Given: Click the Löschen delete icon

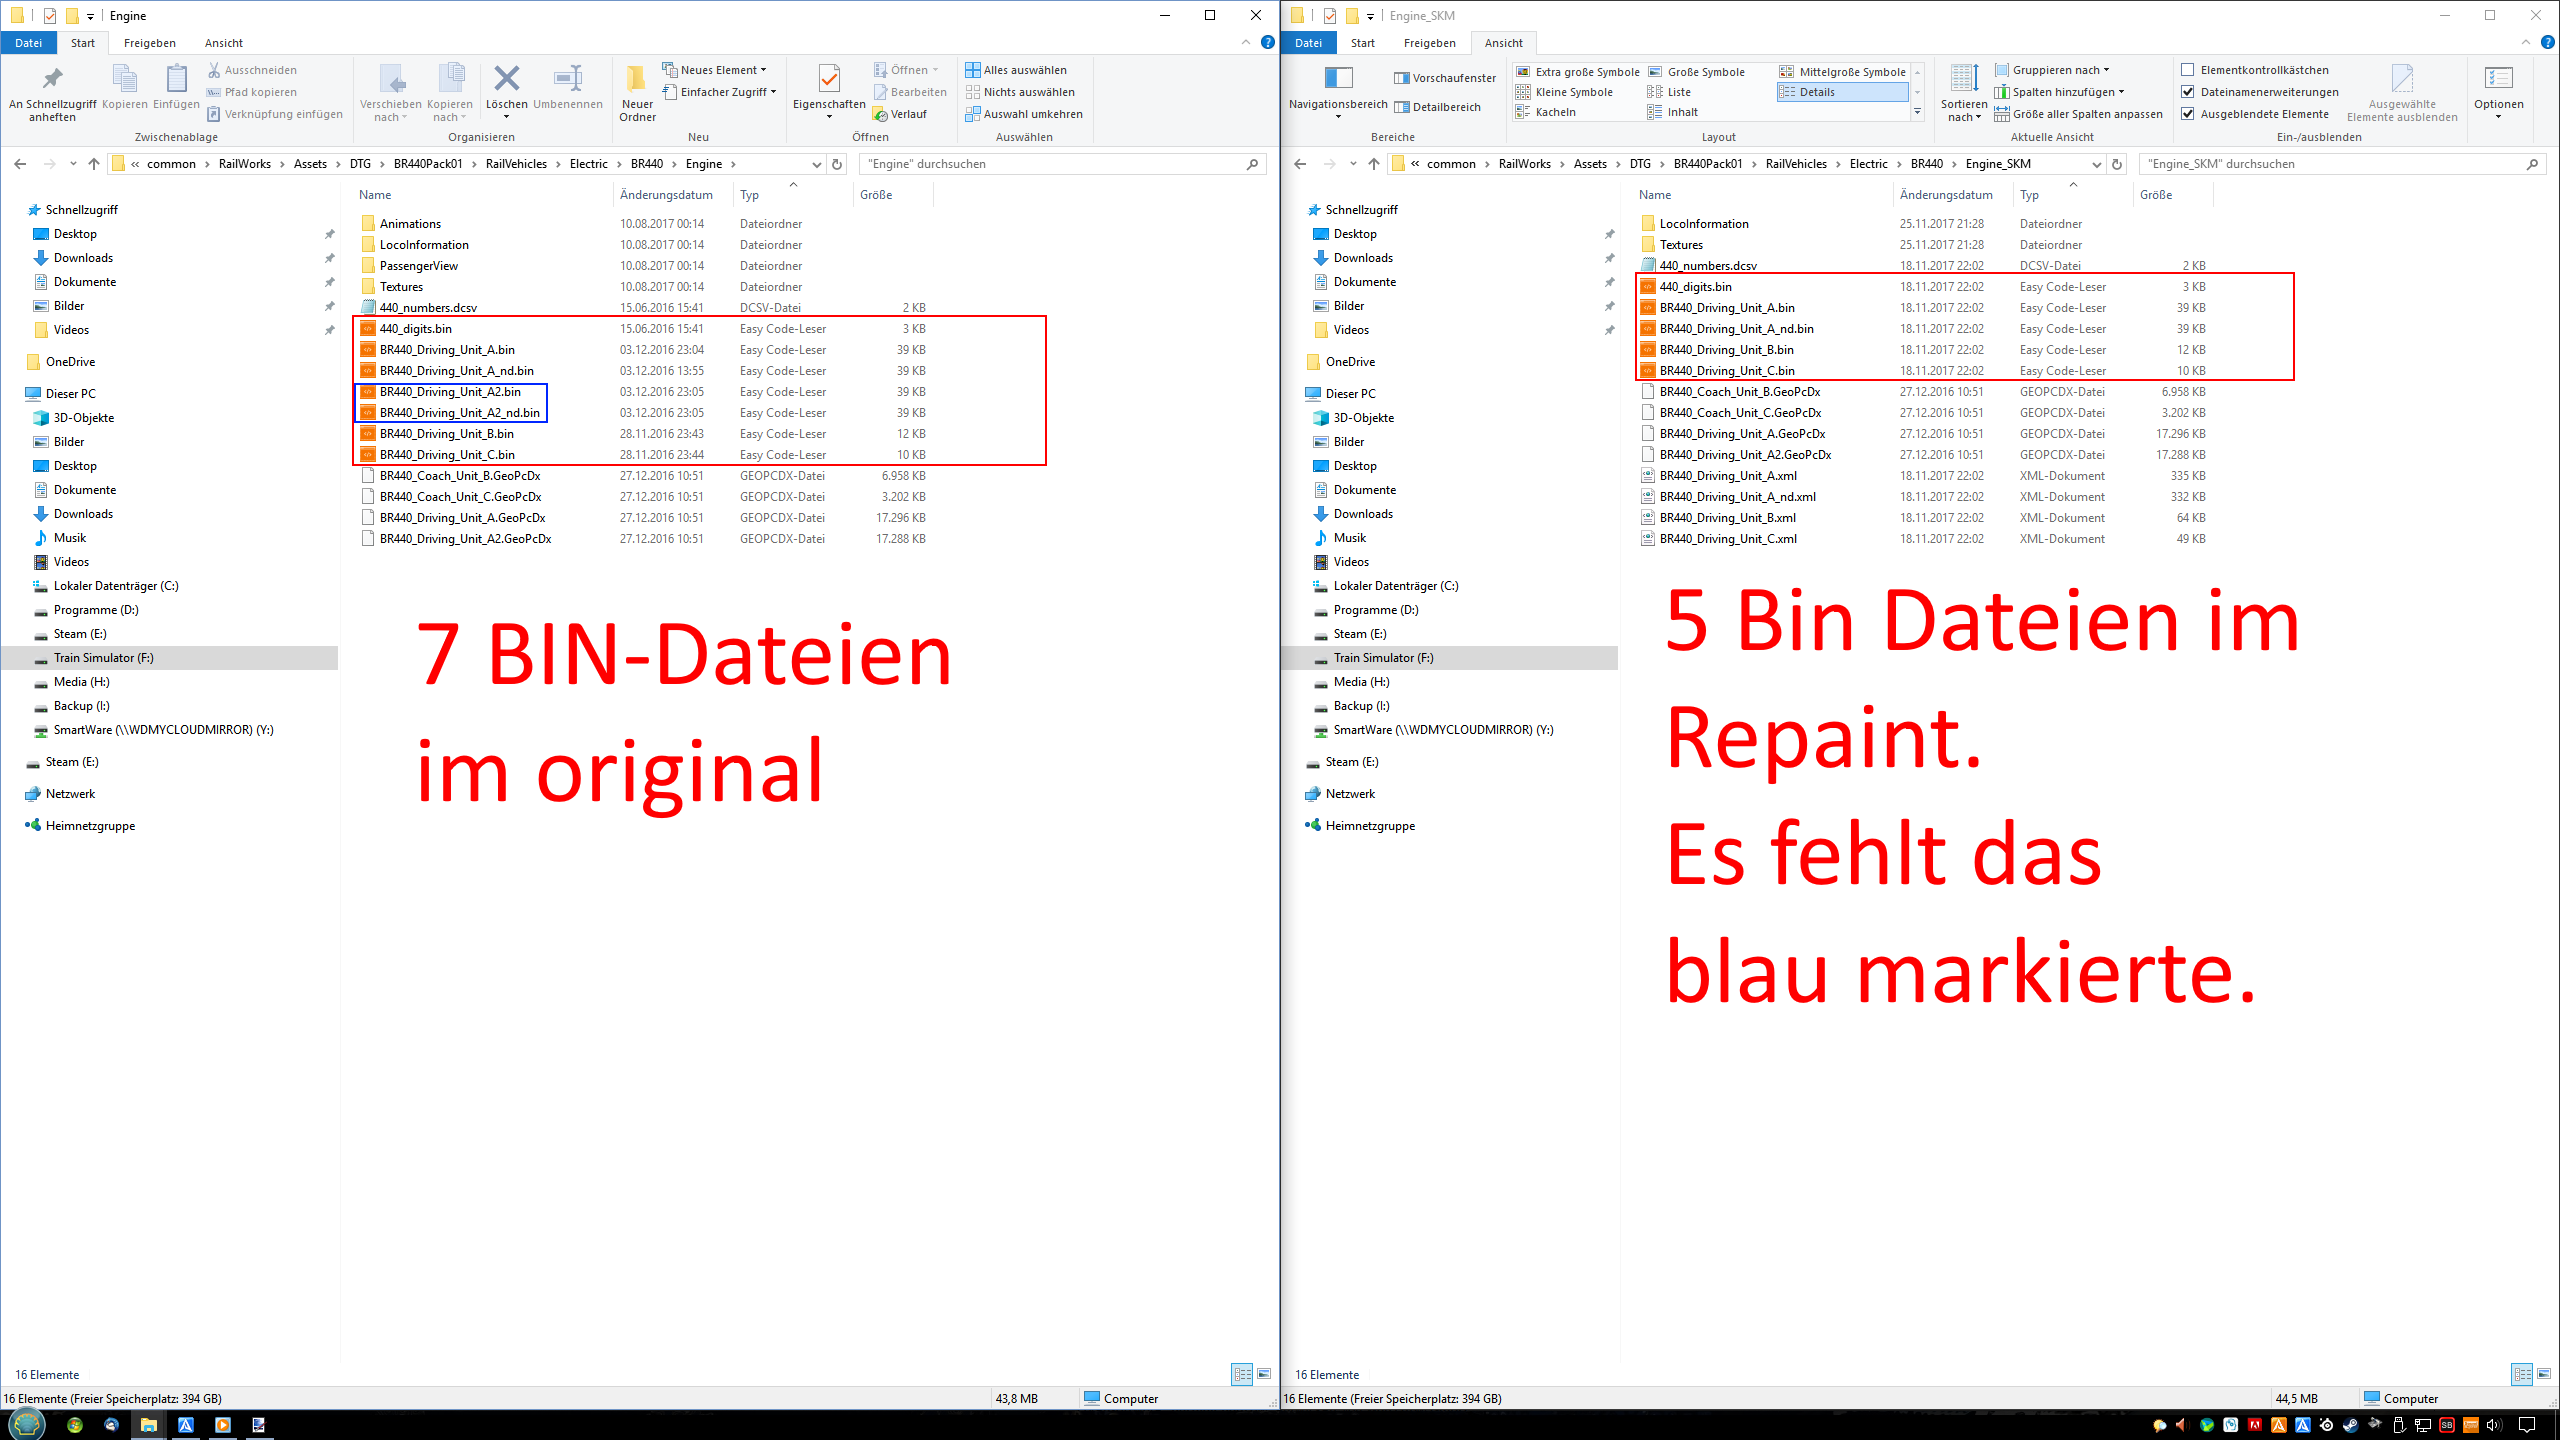Looking at the screenshot, I should [x=506, y=80].
